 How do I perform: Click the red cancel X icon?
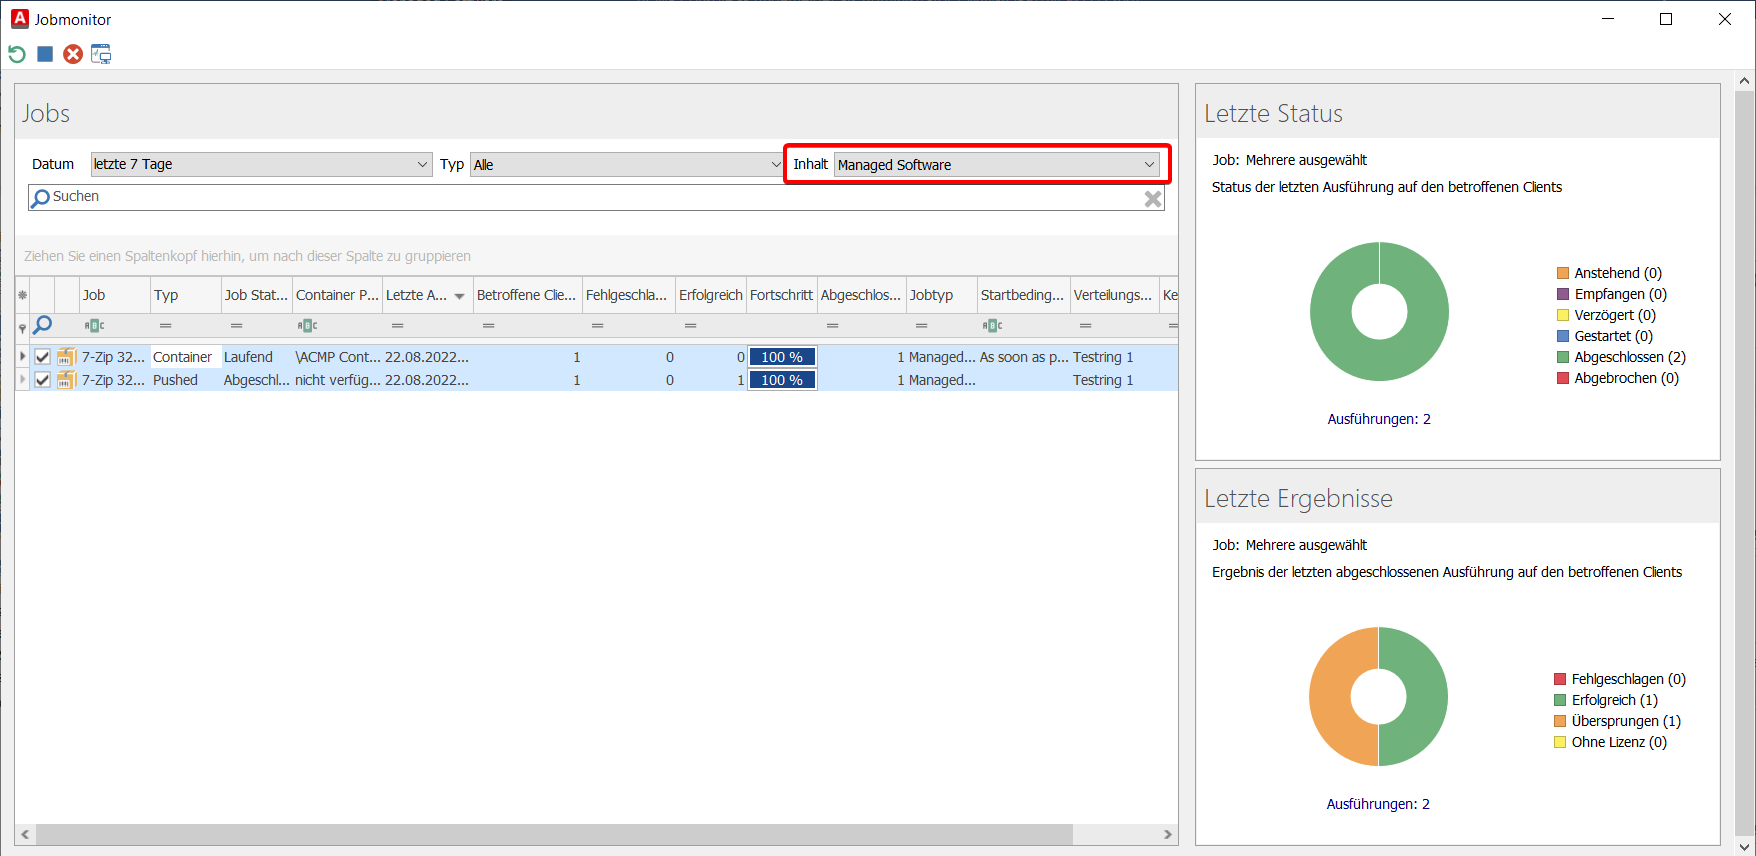tap(73, 54)
